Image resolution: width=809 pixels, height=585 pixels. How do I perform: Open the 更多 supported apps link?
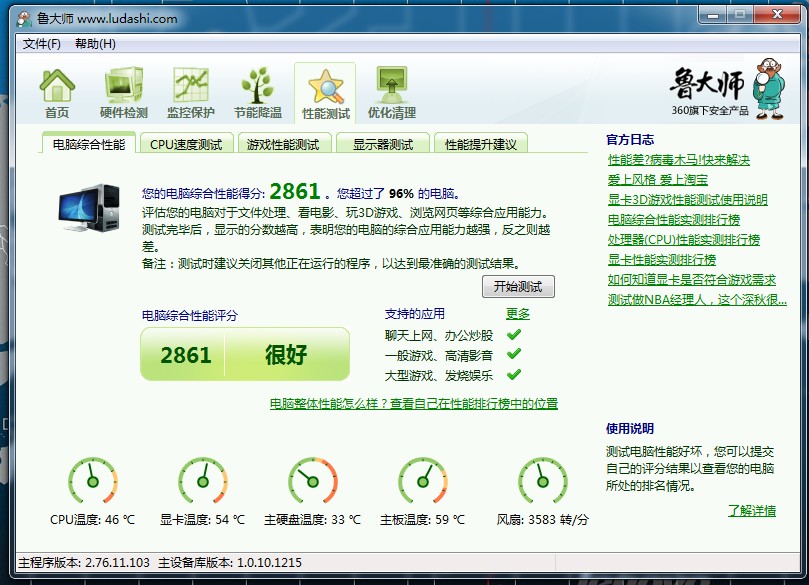coord(517,314)
